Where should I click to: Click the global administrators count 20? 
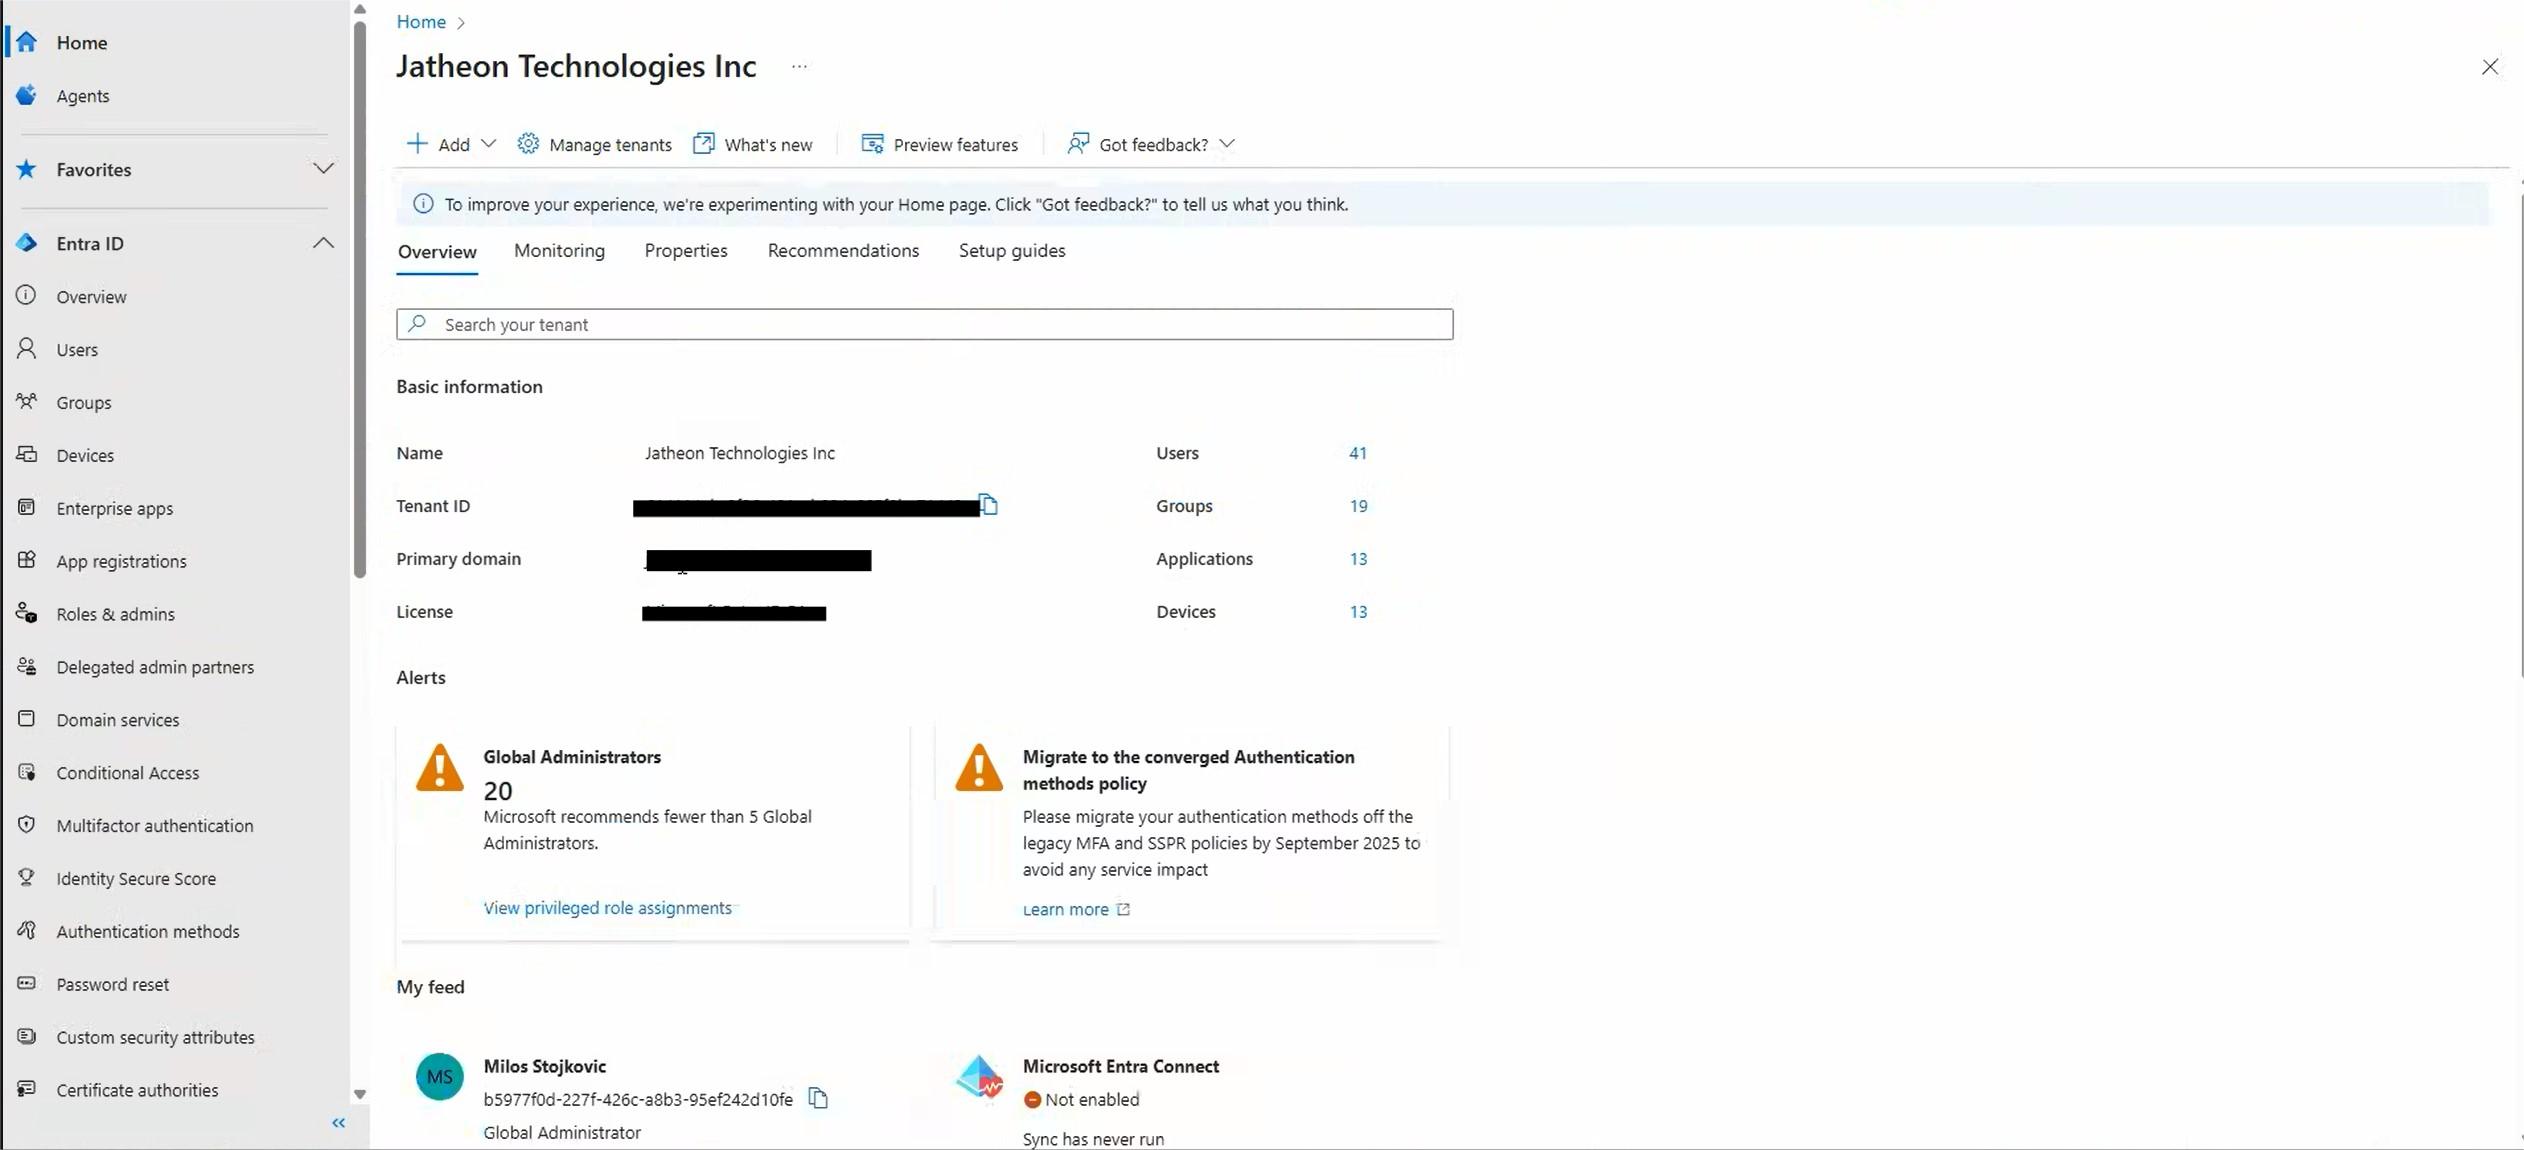coord(498,791)
